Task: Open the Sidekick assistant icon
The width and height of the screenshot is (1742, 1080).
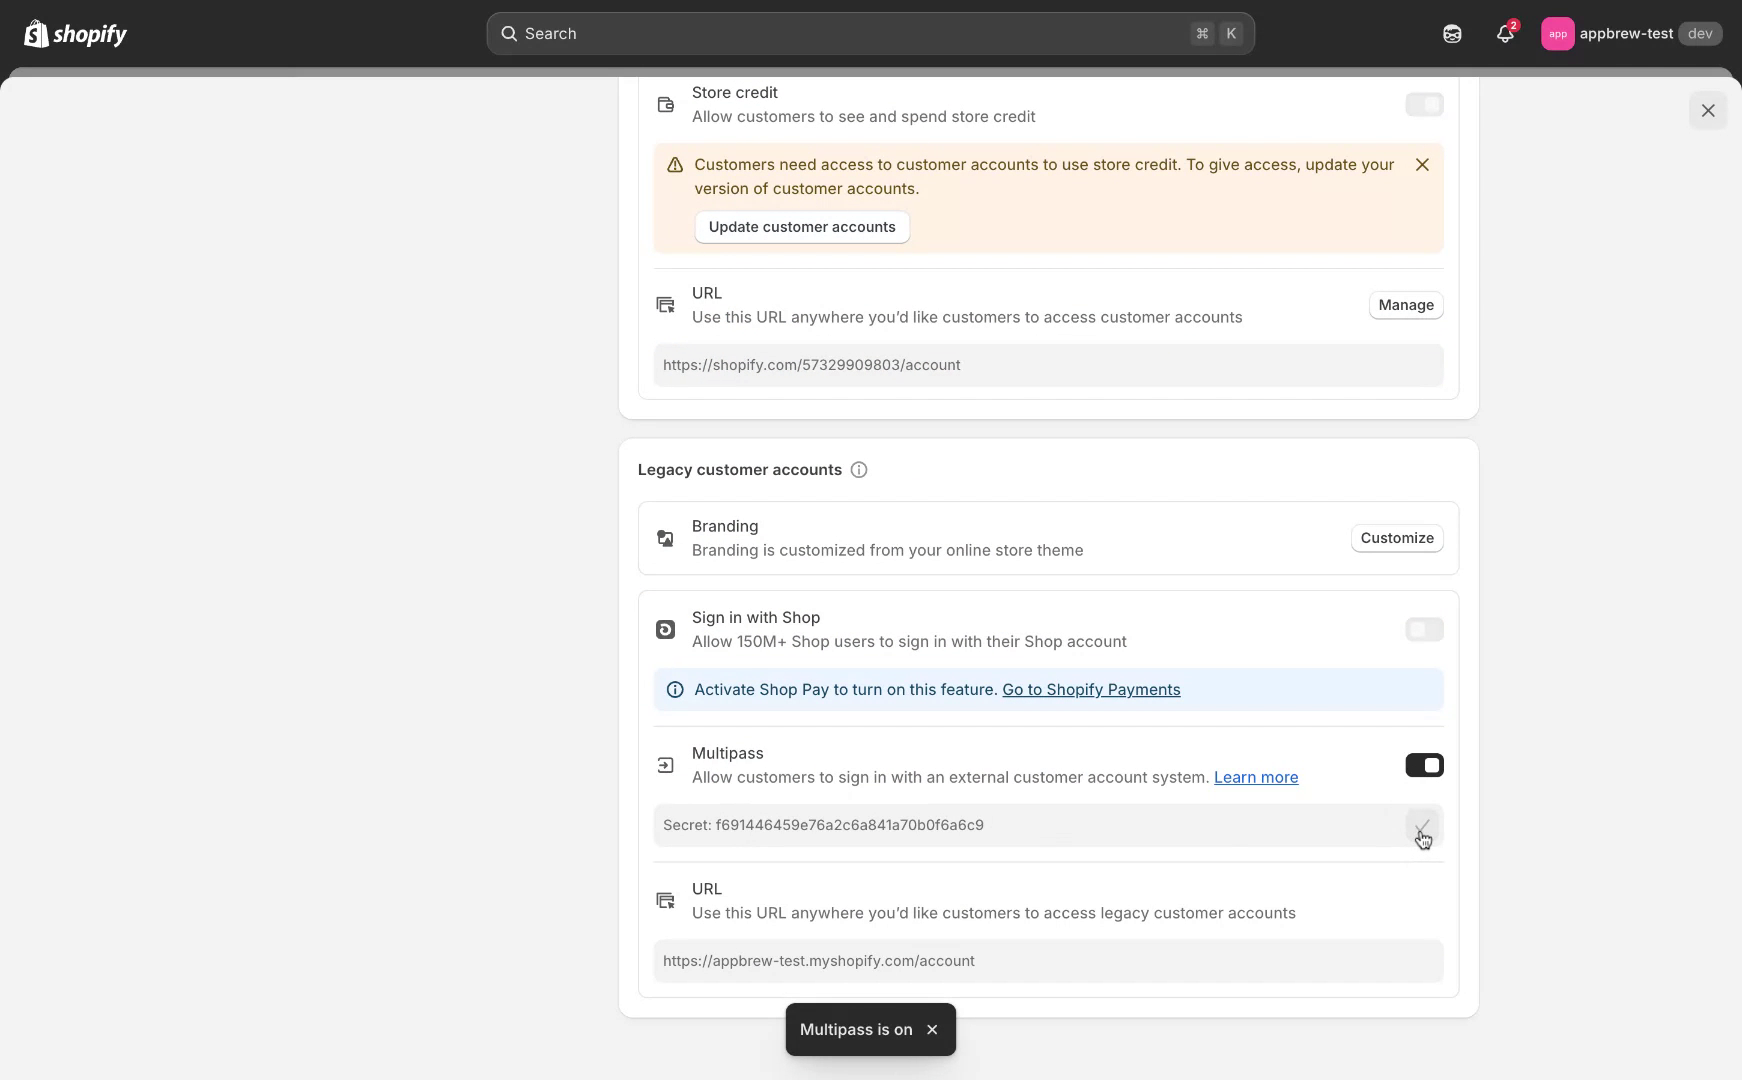Action: point(1452,34)
